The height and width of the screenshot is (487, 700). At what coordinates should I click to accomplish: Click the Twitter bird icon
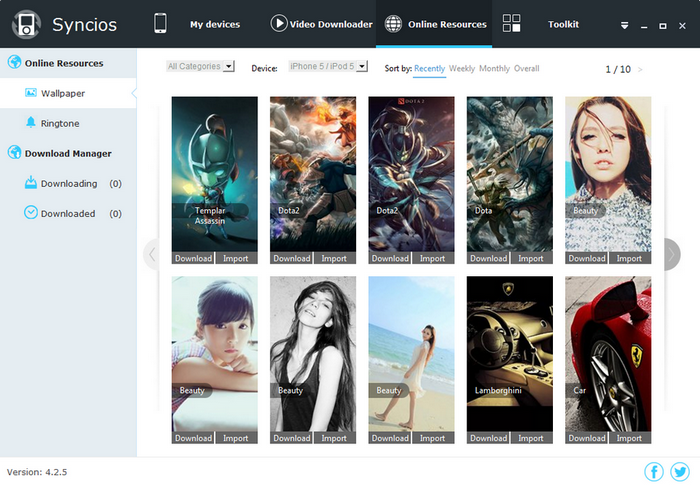click(680, 471)
